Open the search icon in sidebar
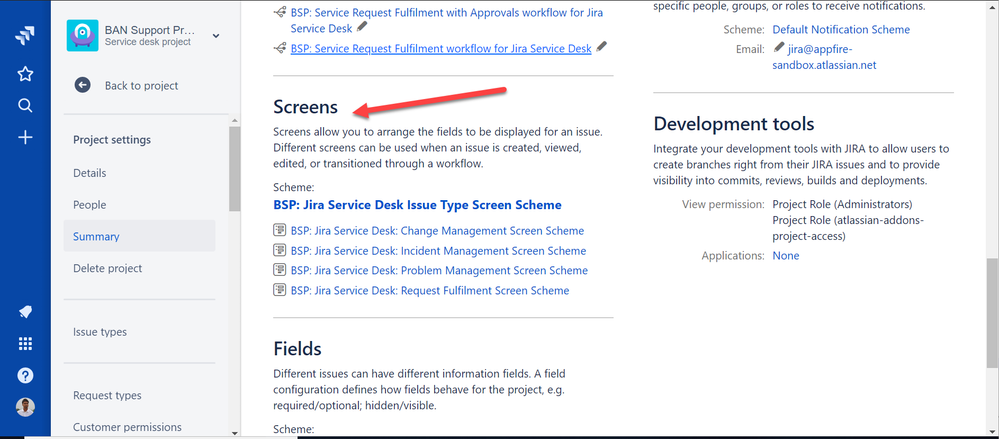This screenshot has width=999, height=439. point(25,105)
